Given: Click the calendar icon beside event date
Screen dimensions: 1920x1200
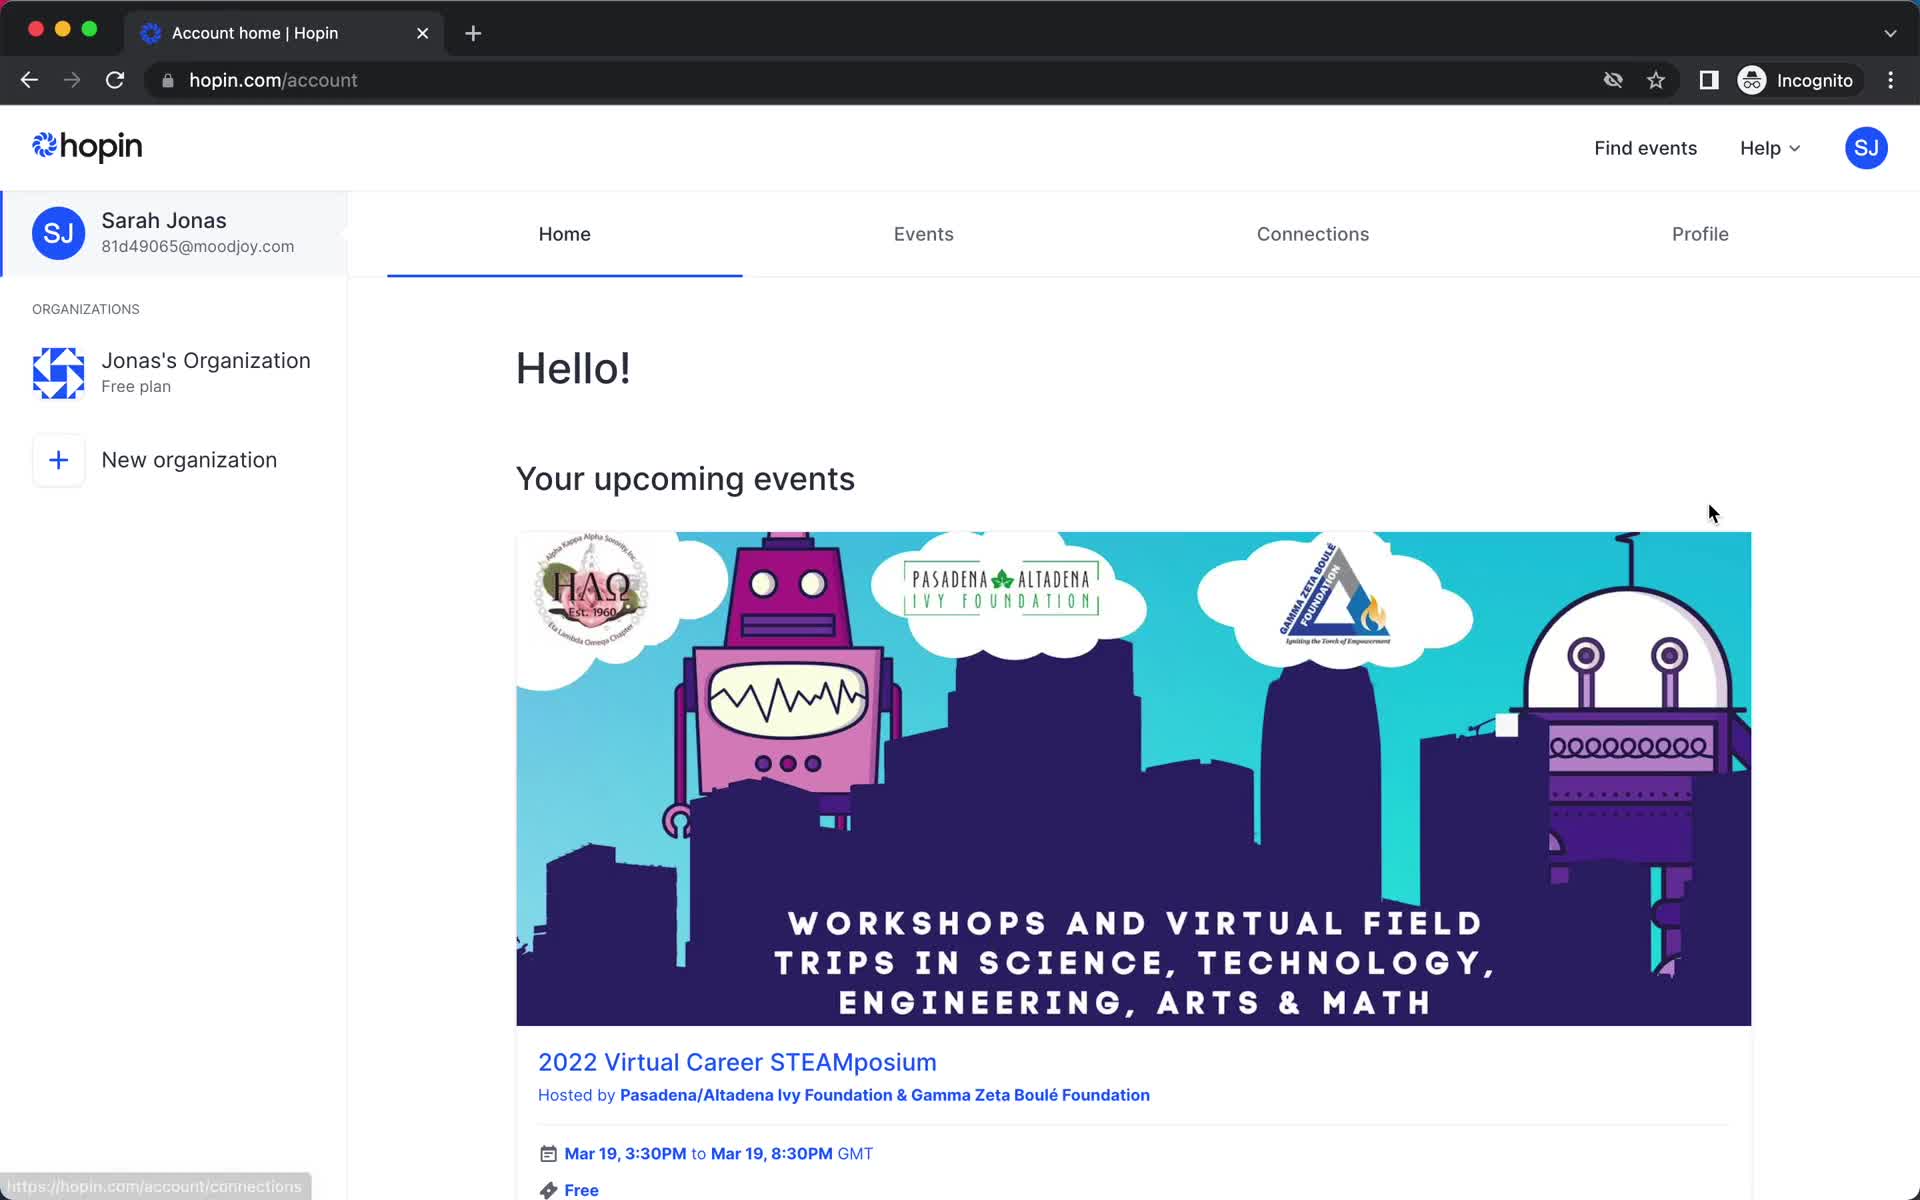Looking at the screenshot, I should coord(548,1154).
